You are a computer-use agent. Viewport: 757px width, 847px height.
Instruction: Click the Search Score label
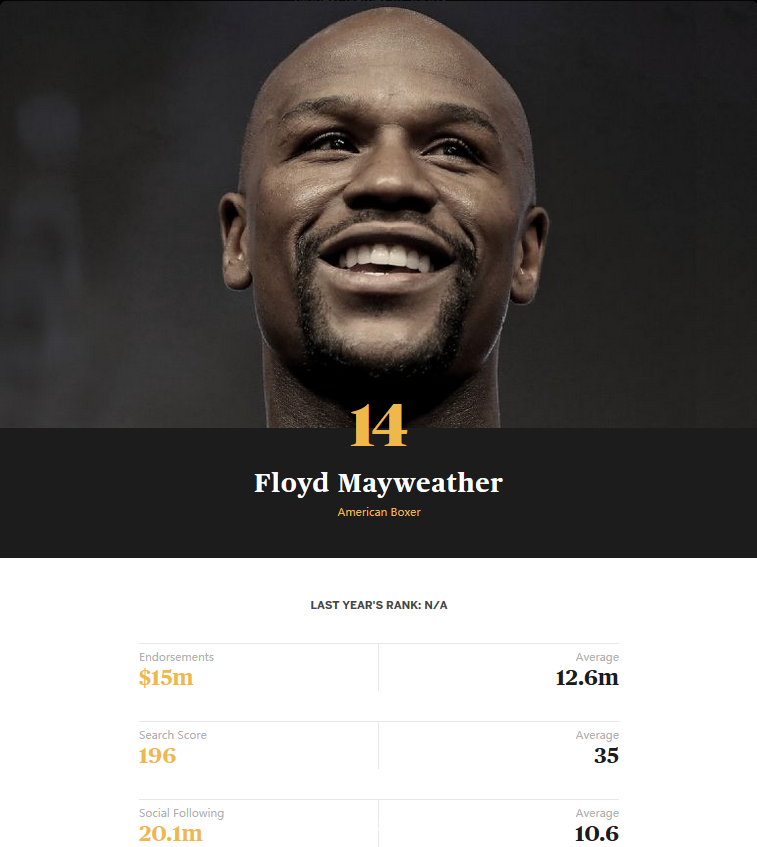coord(172,735)
